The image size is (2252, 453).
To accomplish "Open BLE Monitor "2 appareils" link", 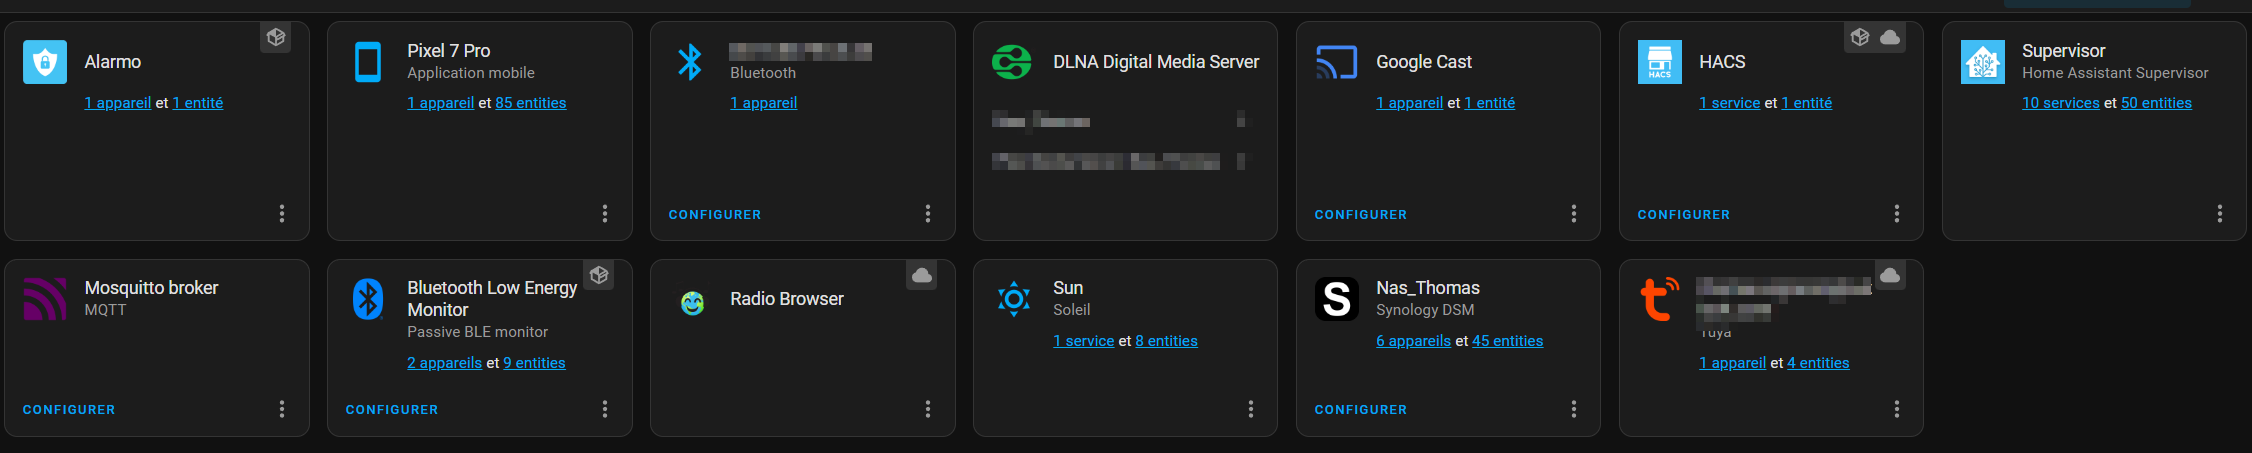I will [x=445, y=363].
